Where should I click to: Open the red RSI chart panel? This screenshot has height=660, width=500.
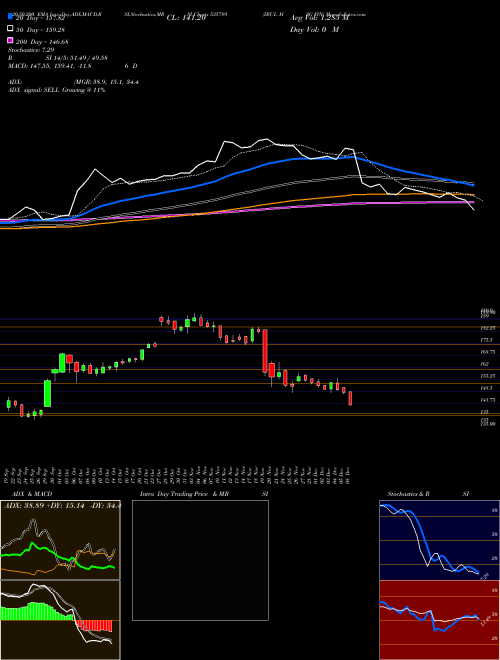439,620
